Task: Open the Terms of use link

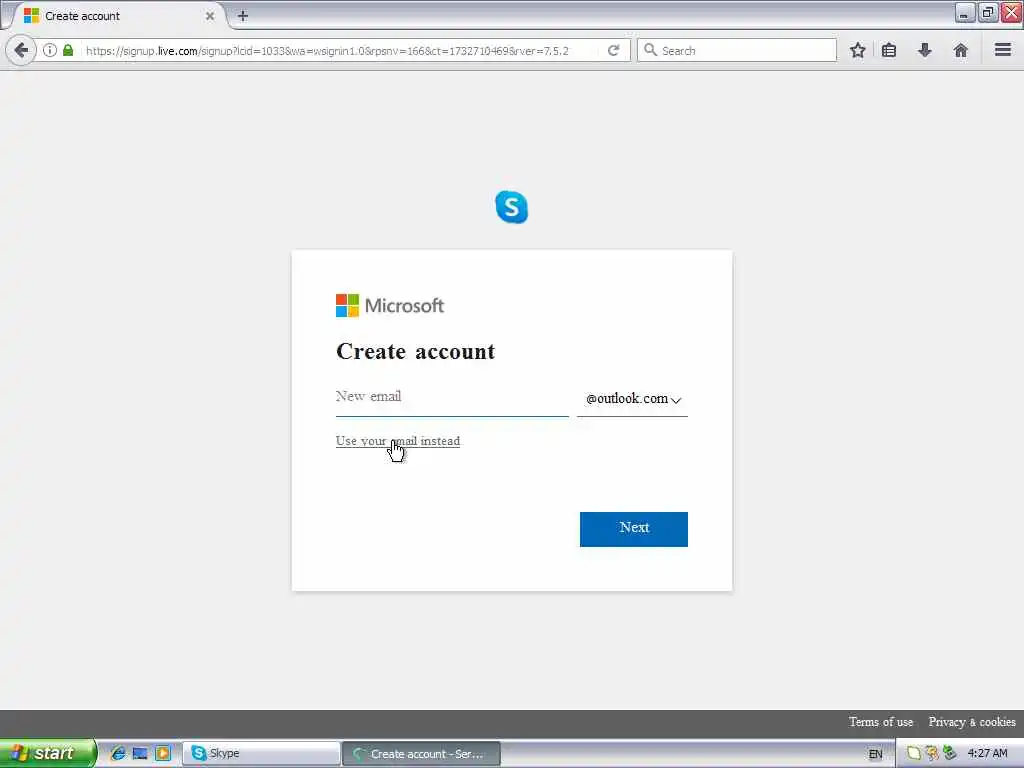Action: (x=880, y=722)
